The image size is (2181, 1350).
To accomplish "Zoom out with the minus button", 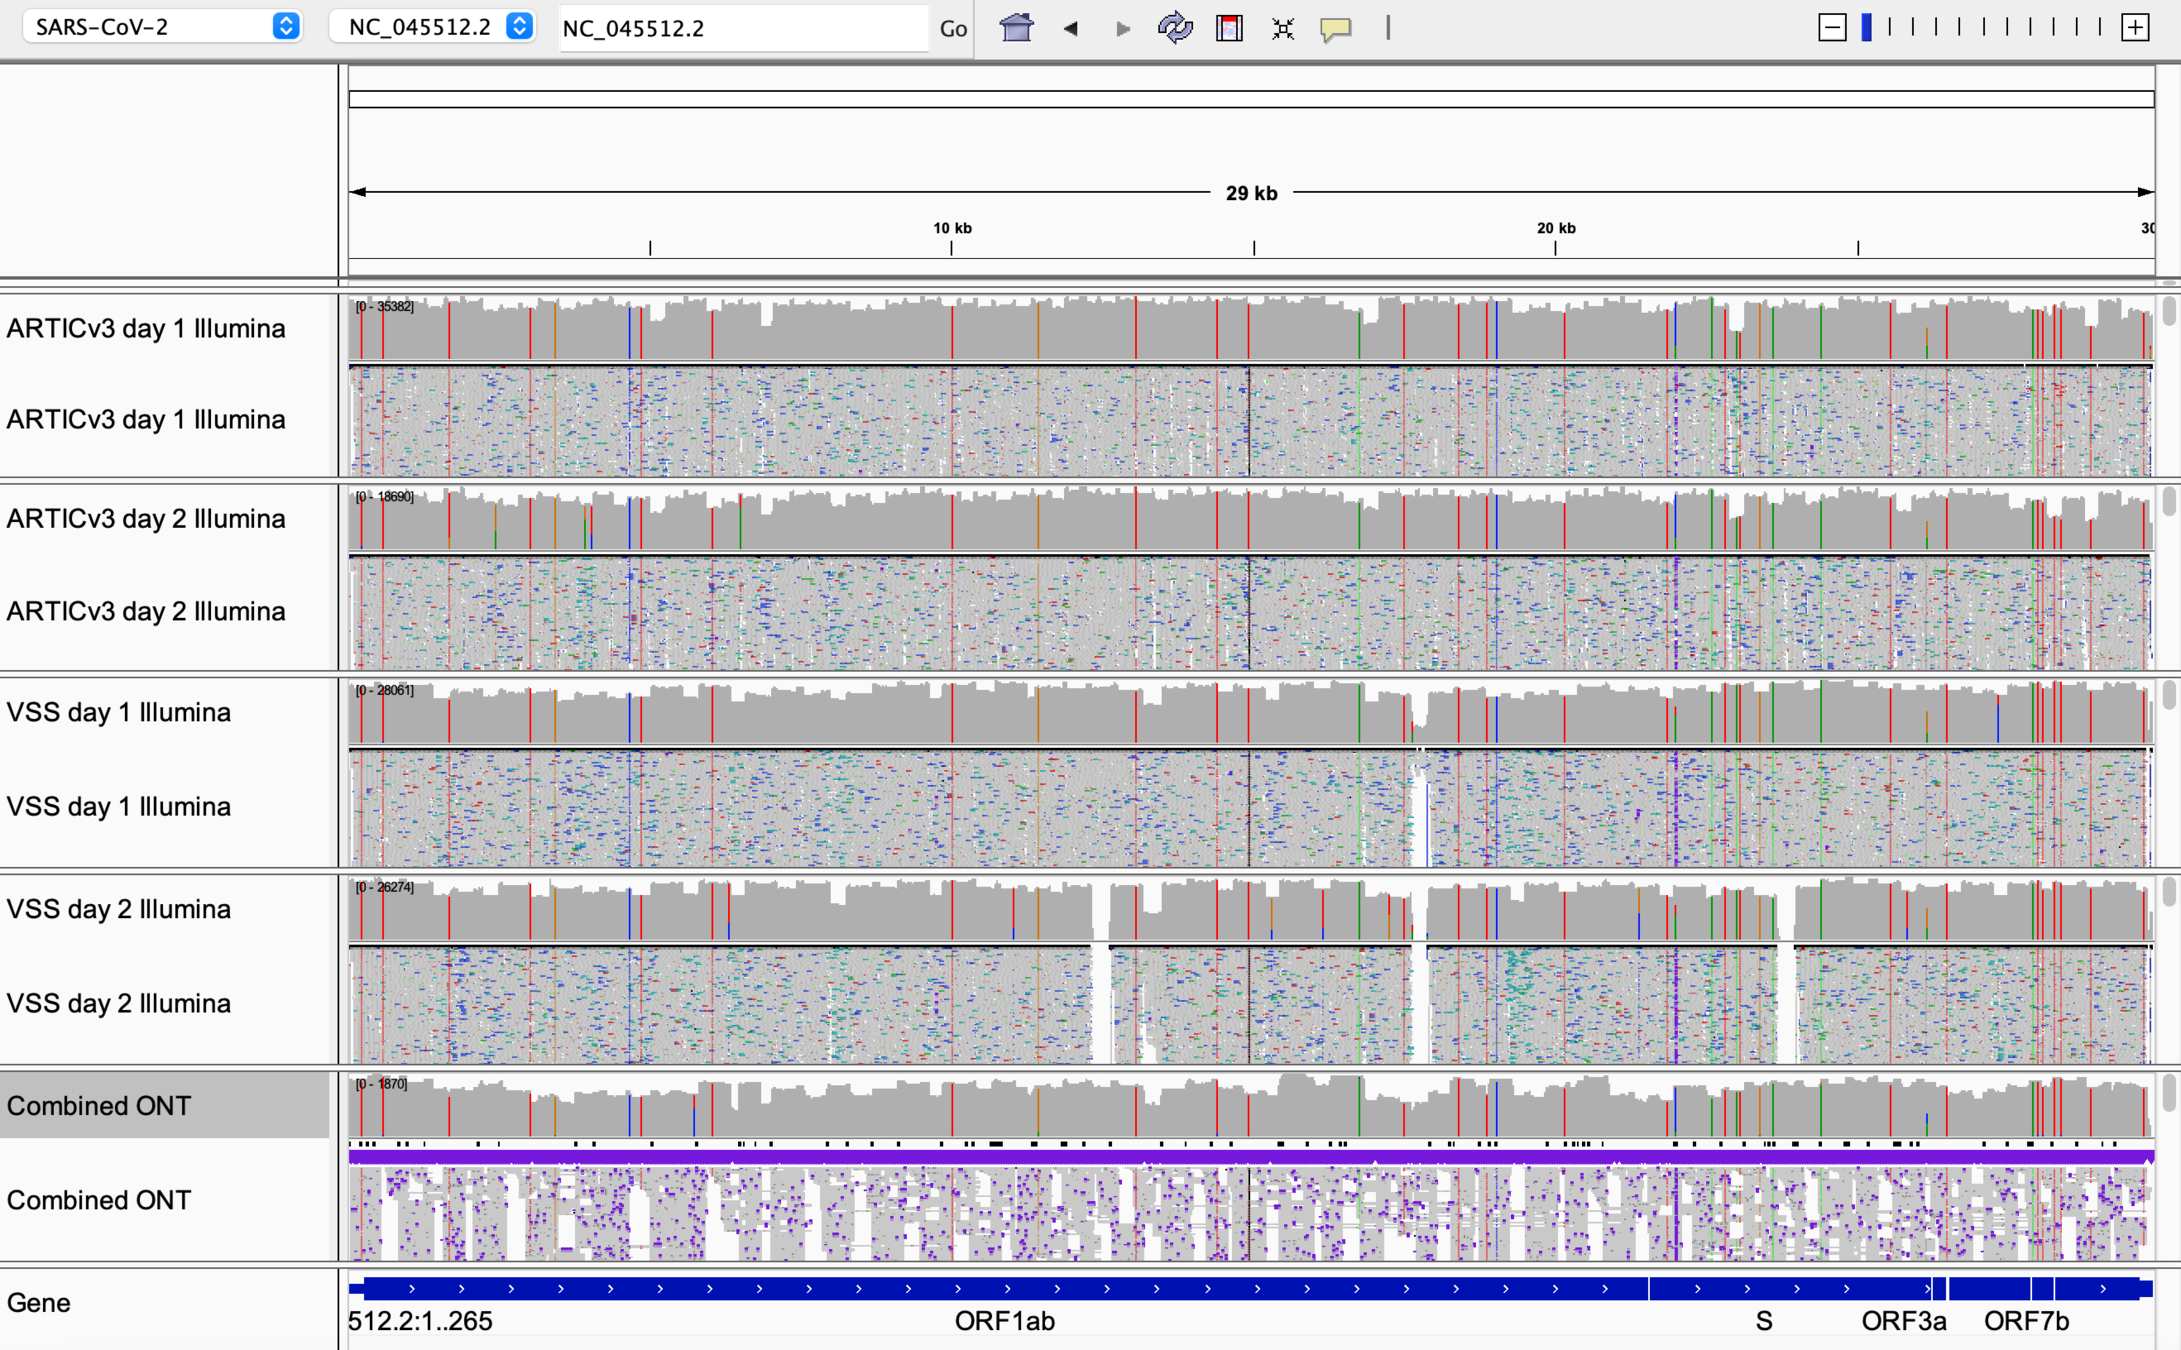I will [x=1832, y=27].
